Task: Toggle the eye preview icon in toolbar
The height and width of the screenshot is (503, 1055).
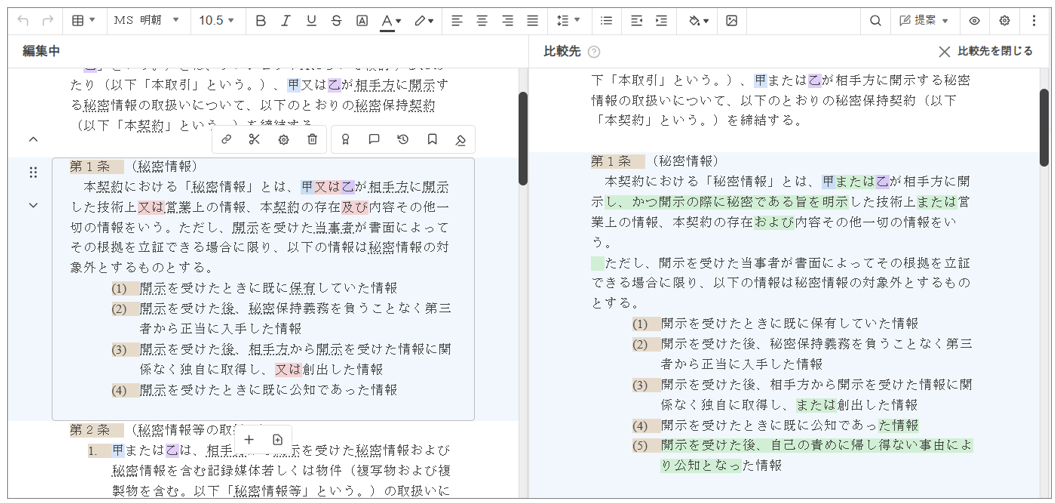Action: point(974,20)
